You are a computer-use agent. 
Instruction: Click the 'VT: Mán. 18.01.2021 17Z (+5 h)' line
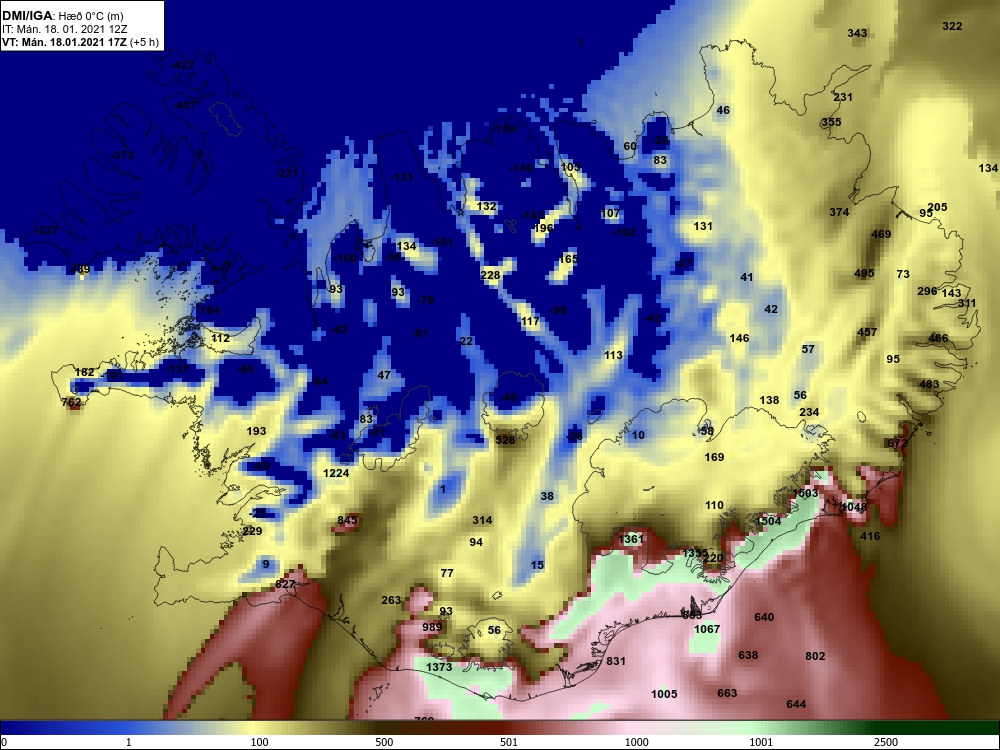tap(80, 42)
